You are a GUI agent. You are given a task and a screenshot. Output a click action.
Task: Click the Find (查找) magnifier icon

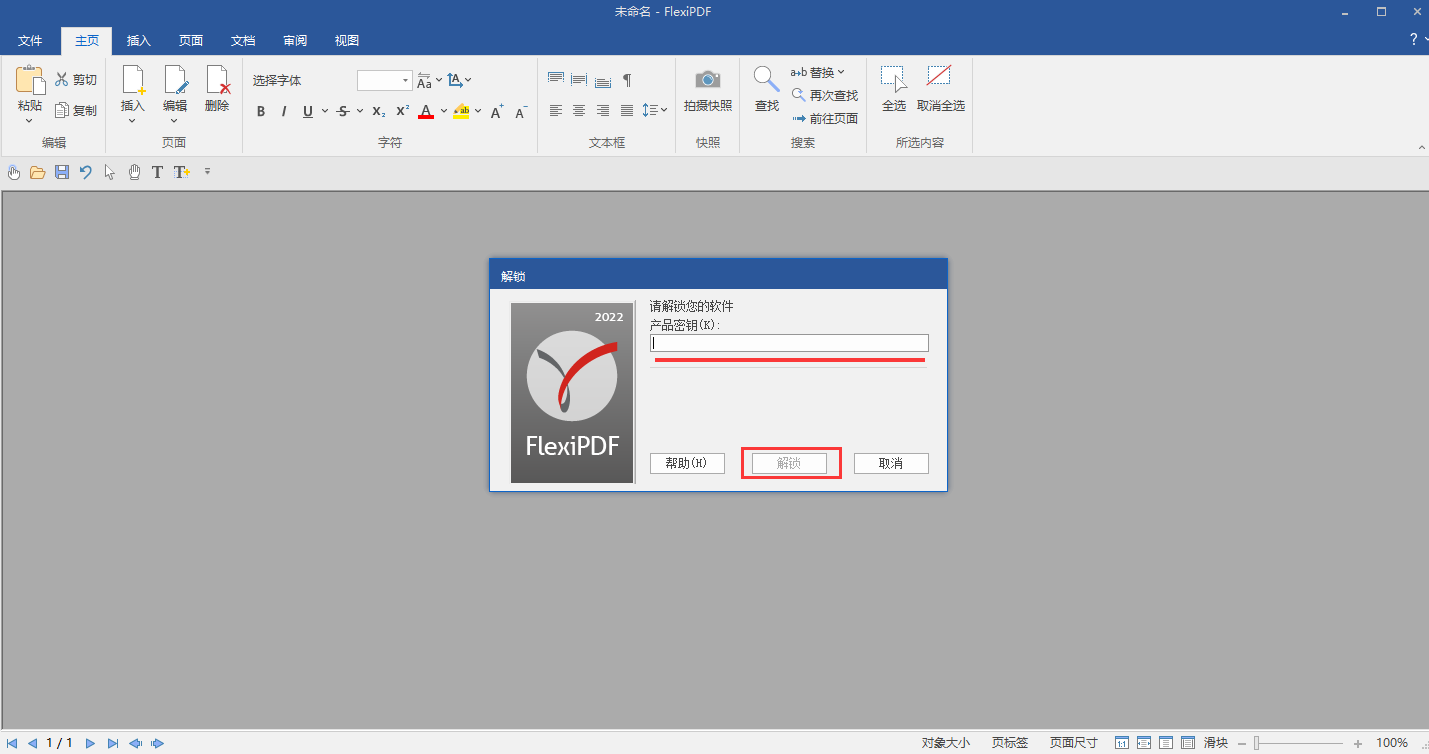[x=766, y=78]
